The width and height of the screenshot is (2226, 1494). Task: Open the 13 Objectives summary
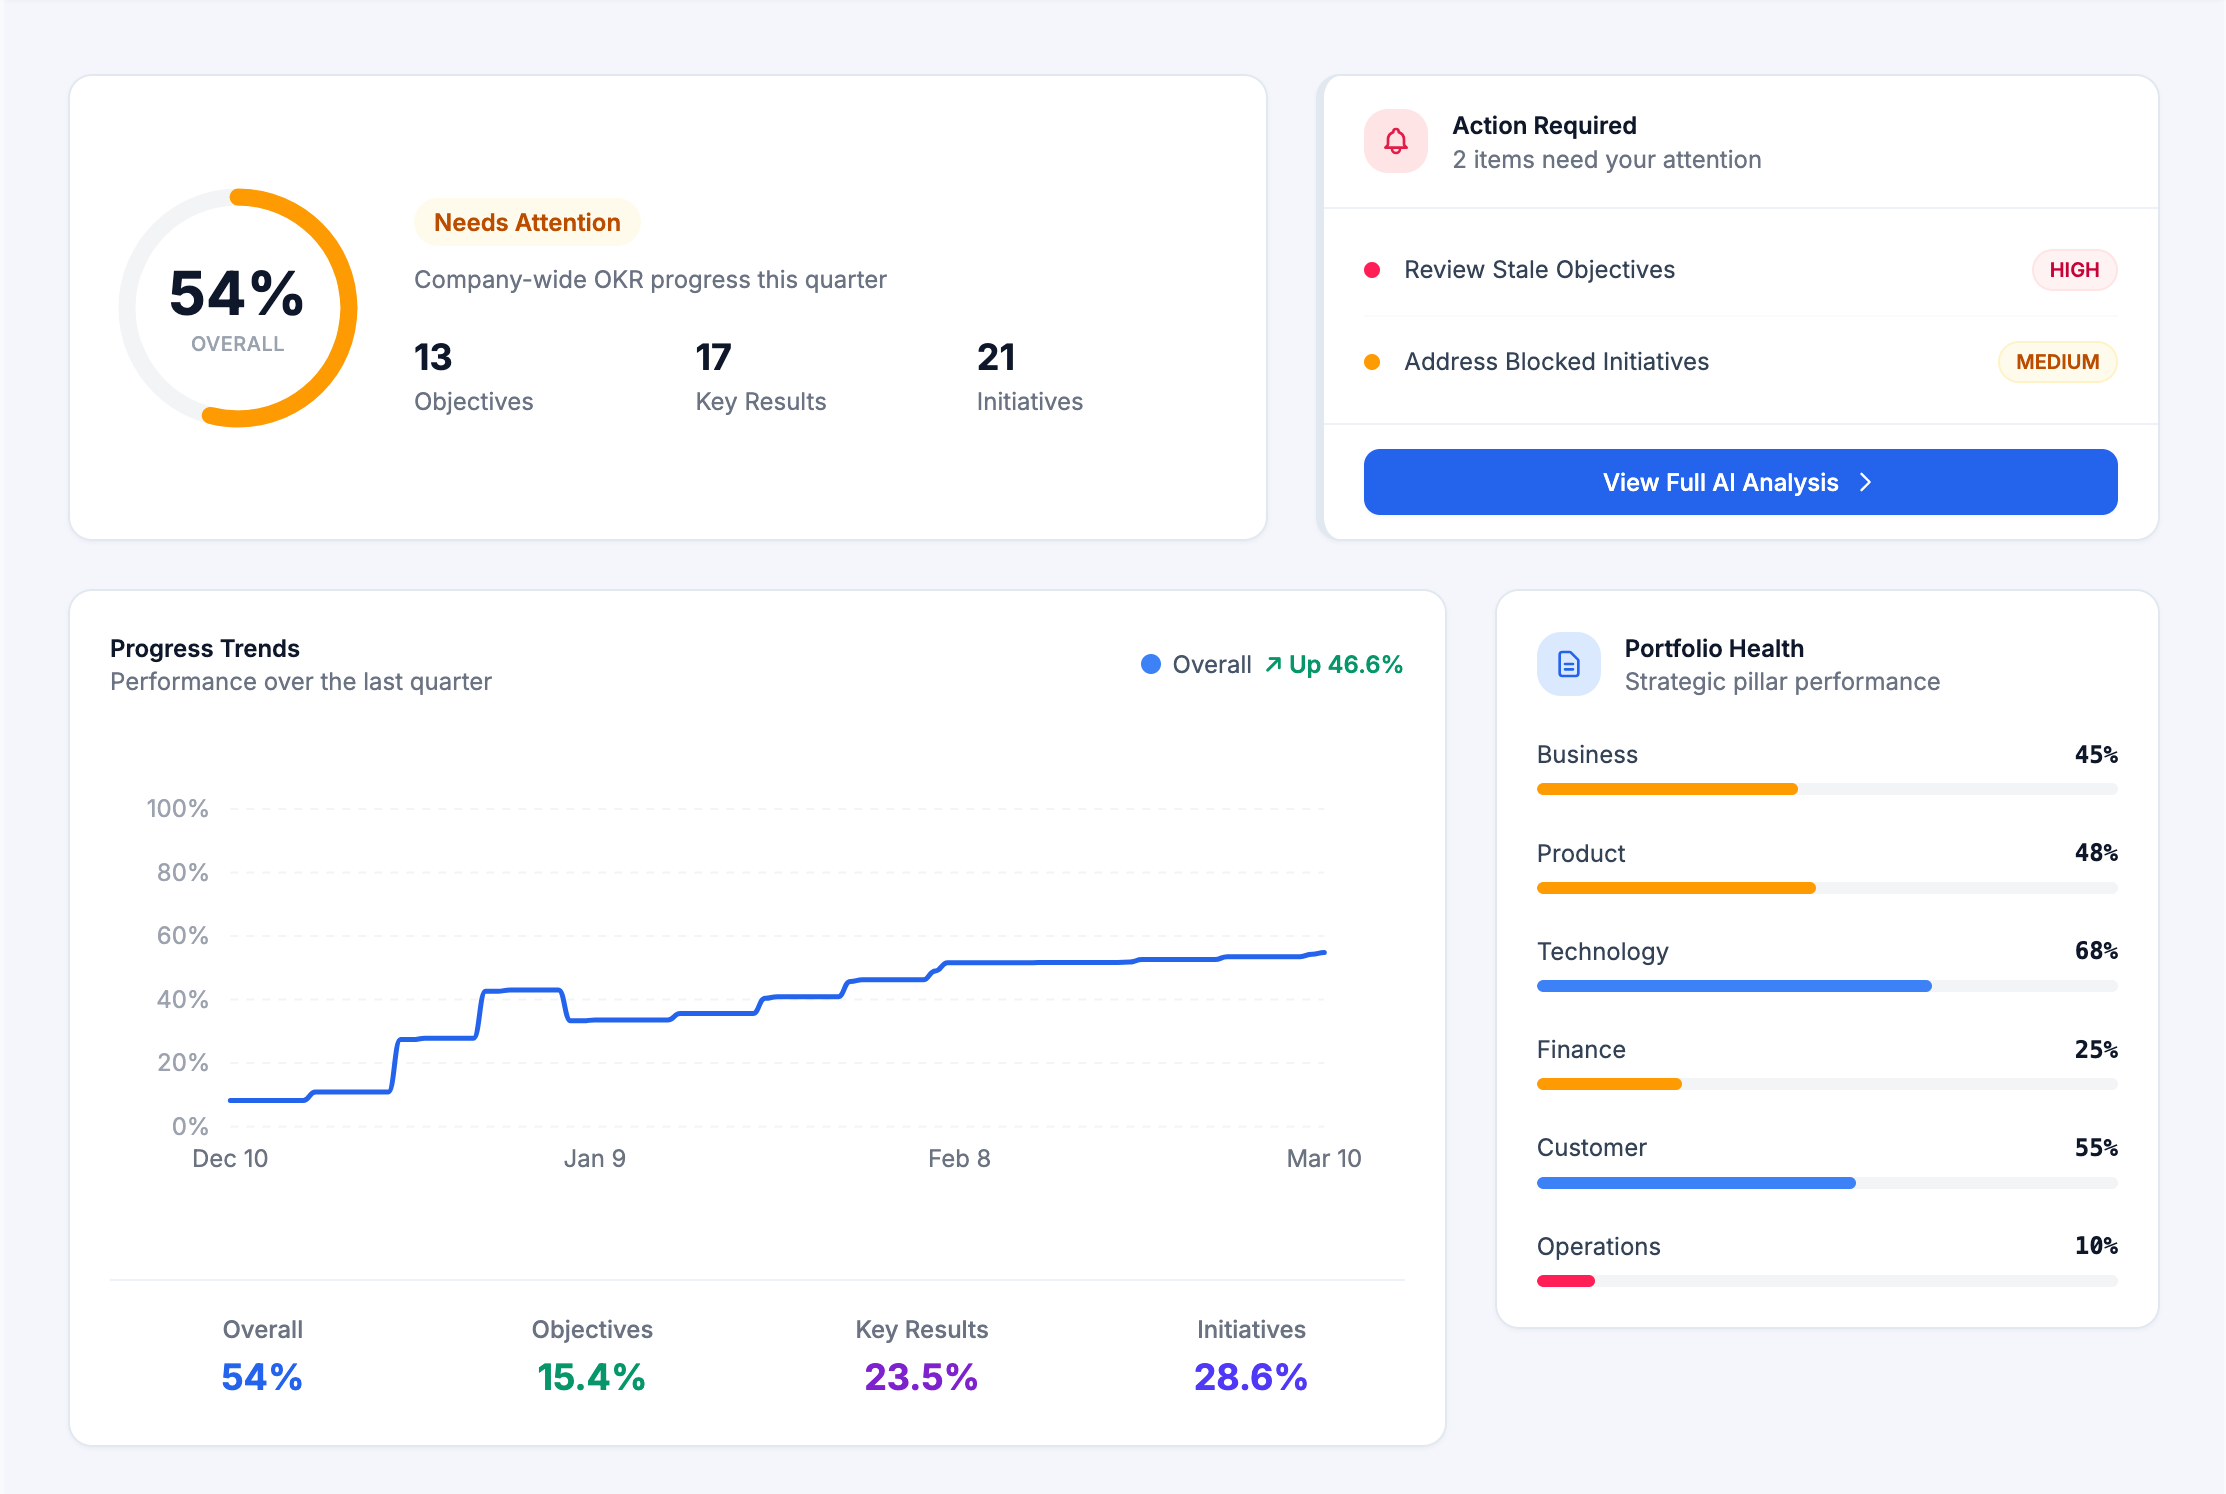[472, 378]
